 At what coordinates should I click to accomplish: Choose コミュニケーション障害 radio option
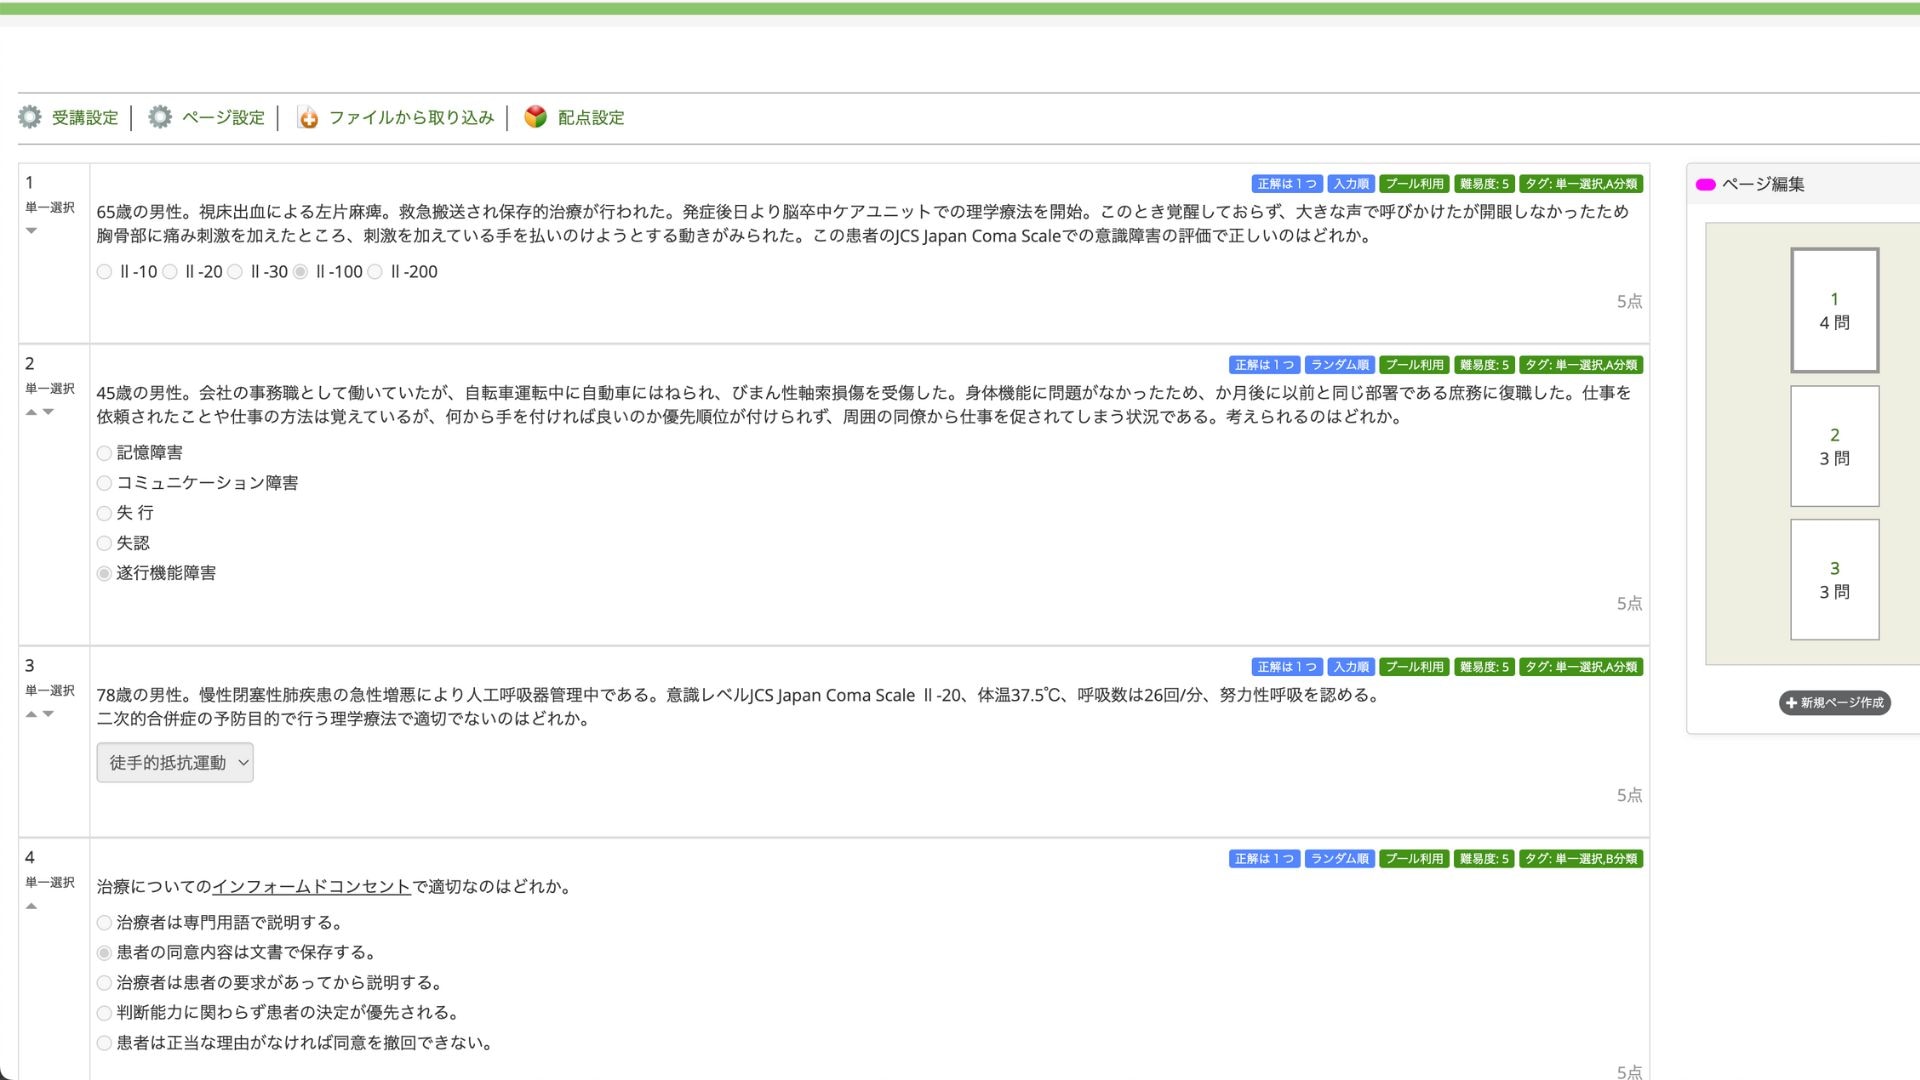[104, 483]
